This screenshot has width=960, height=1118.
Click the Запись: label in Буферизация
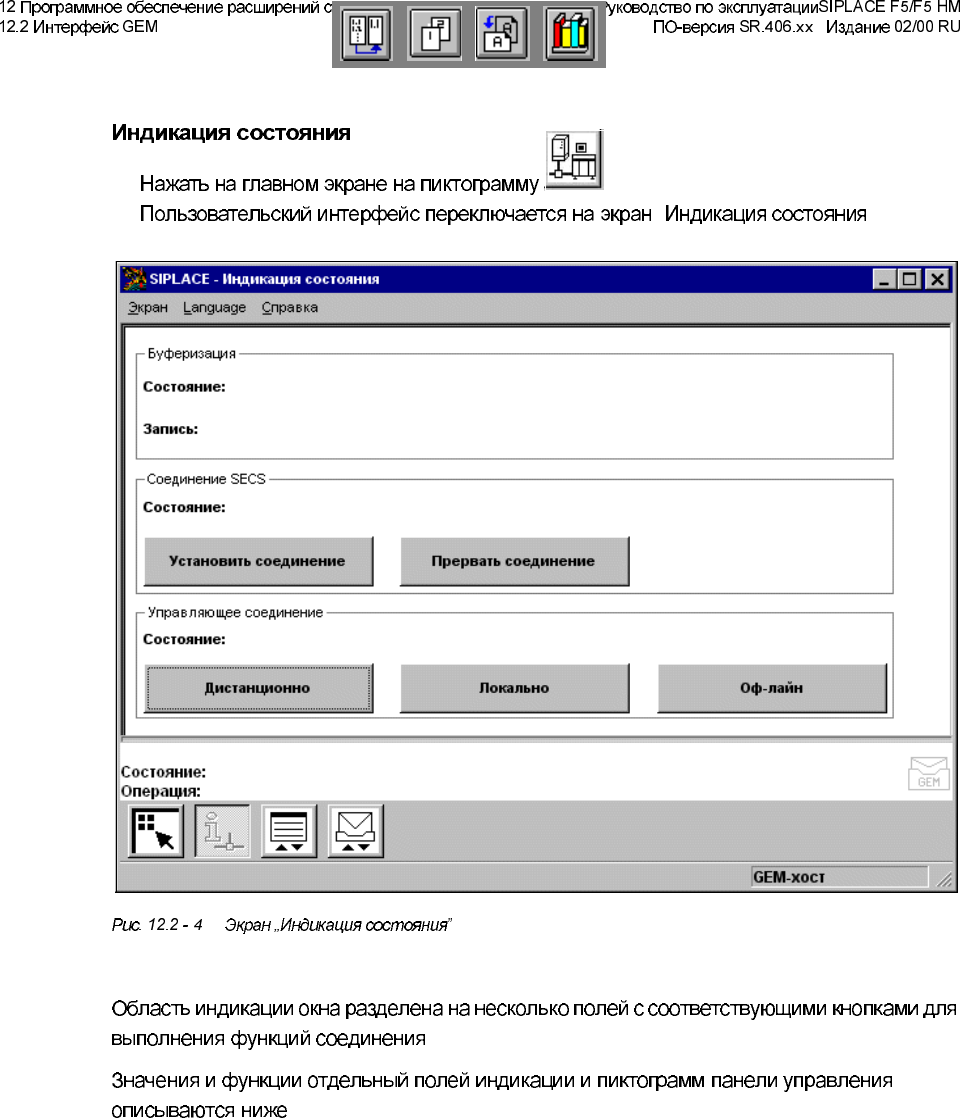coord(170,429)
